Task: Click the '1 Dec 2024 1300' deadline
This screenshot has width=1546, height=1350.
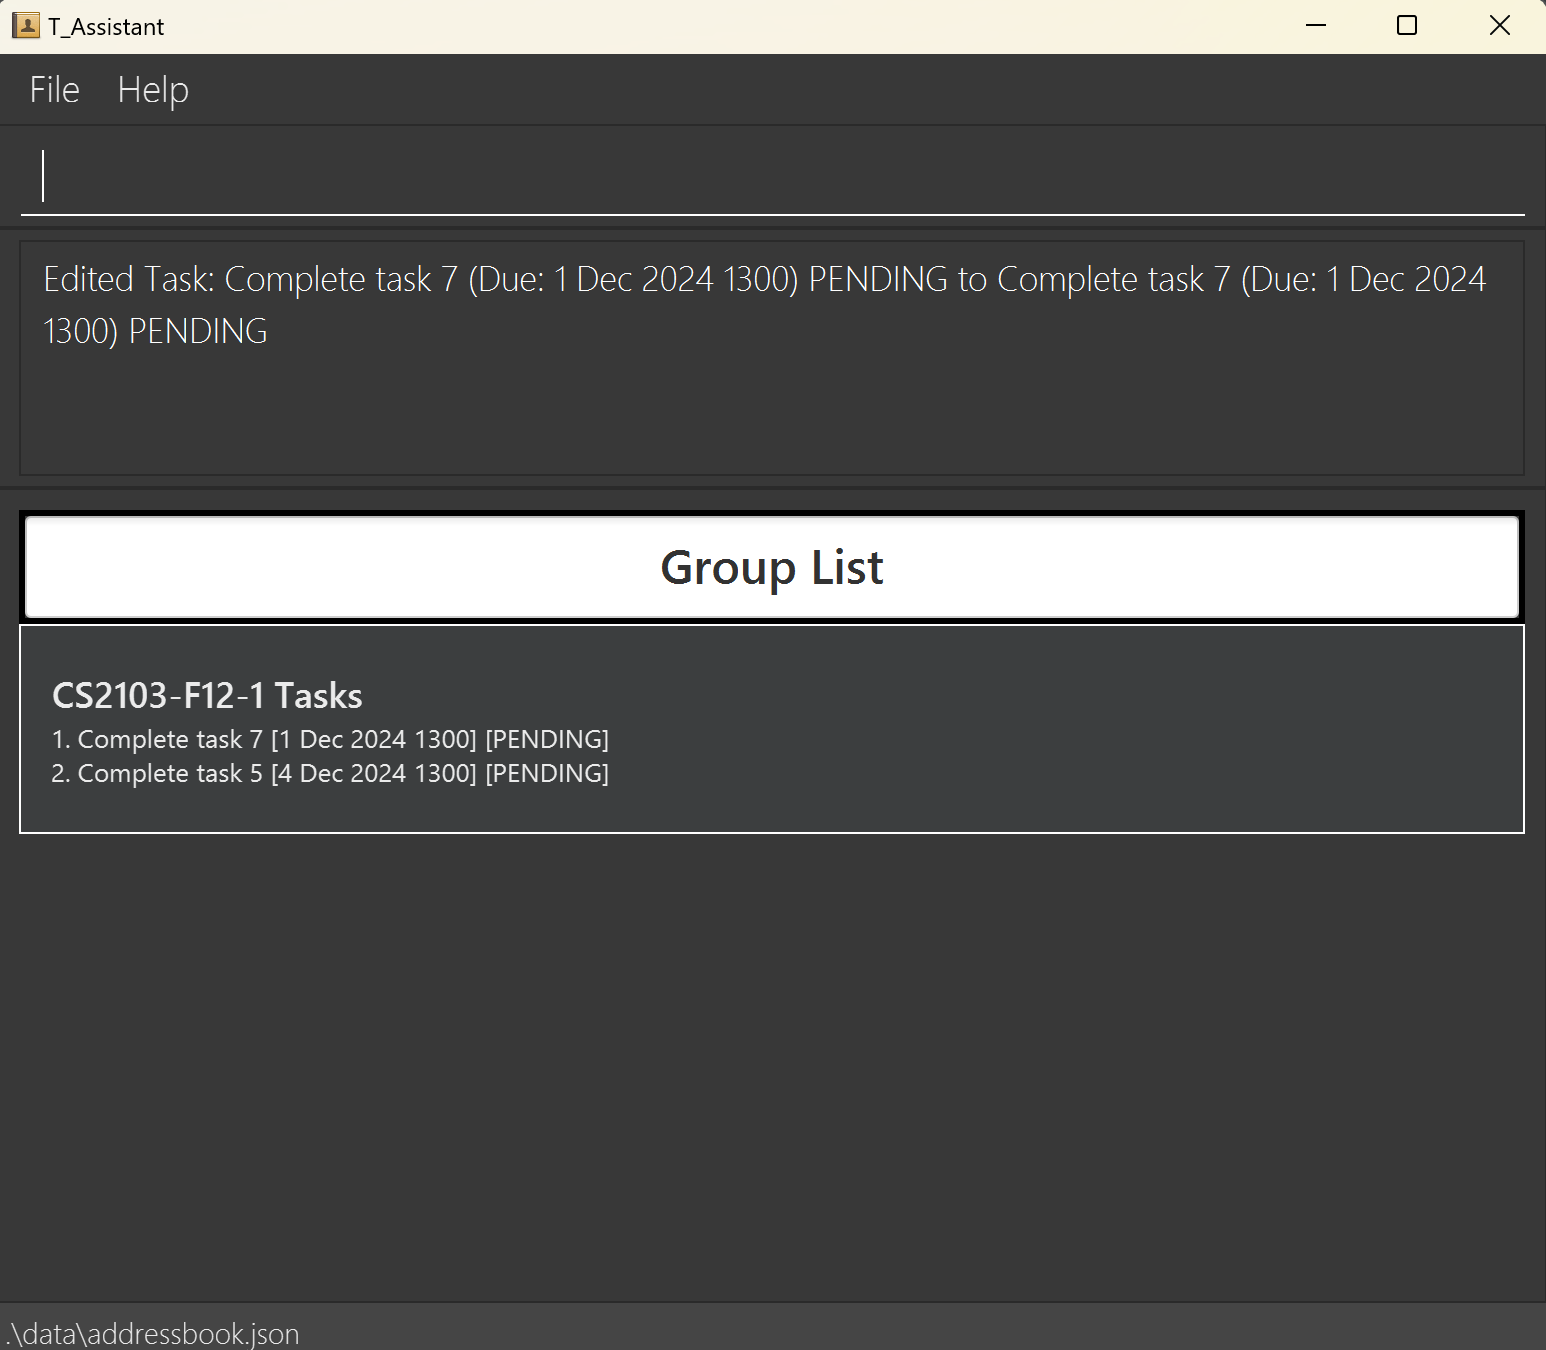Action: 374,740
